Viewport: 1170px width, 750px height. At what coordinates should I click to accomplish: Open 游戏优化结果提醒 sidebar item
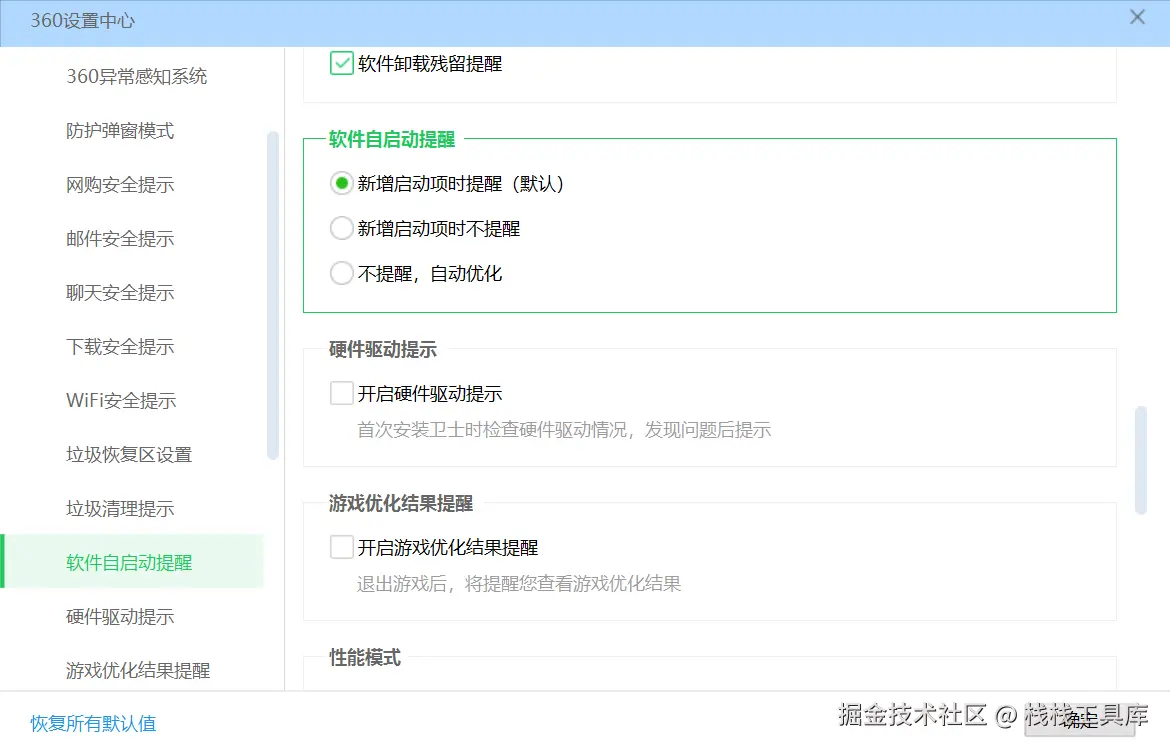[x=138, y=671]
